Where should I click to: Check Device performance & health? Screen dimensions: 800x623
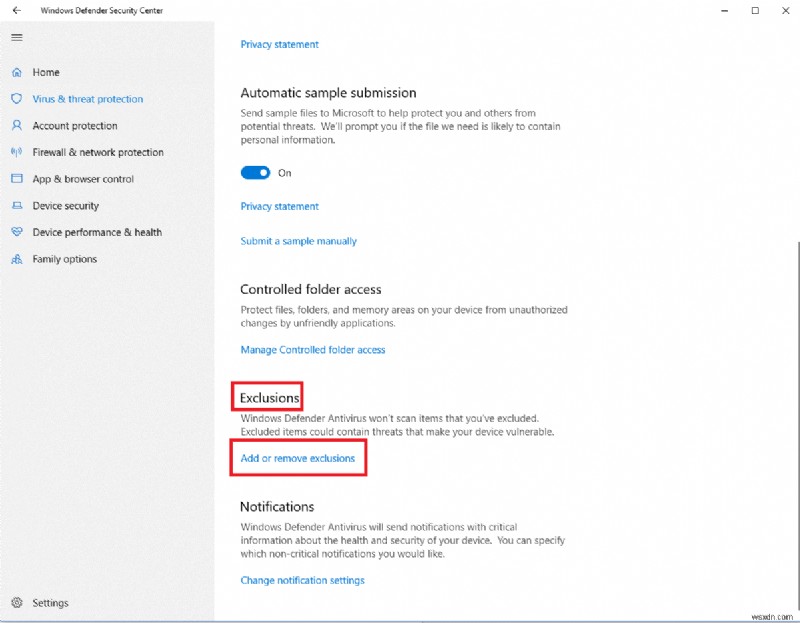(x=92, y=232)
